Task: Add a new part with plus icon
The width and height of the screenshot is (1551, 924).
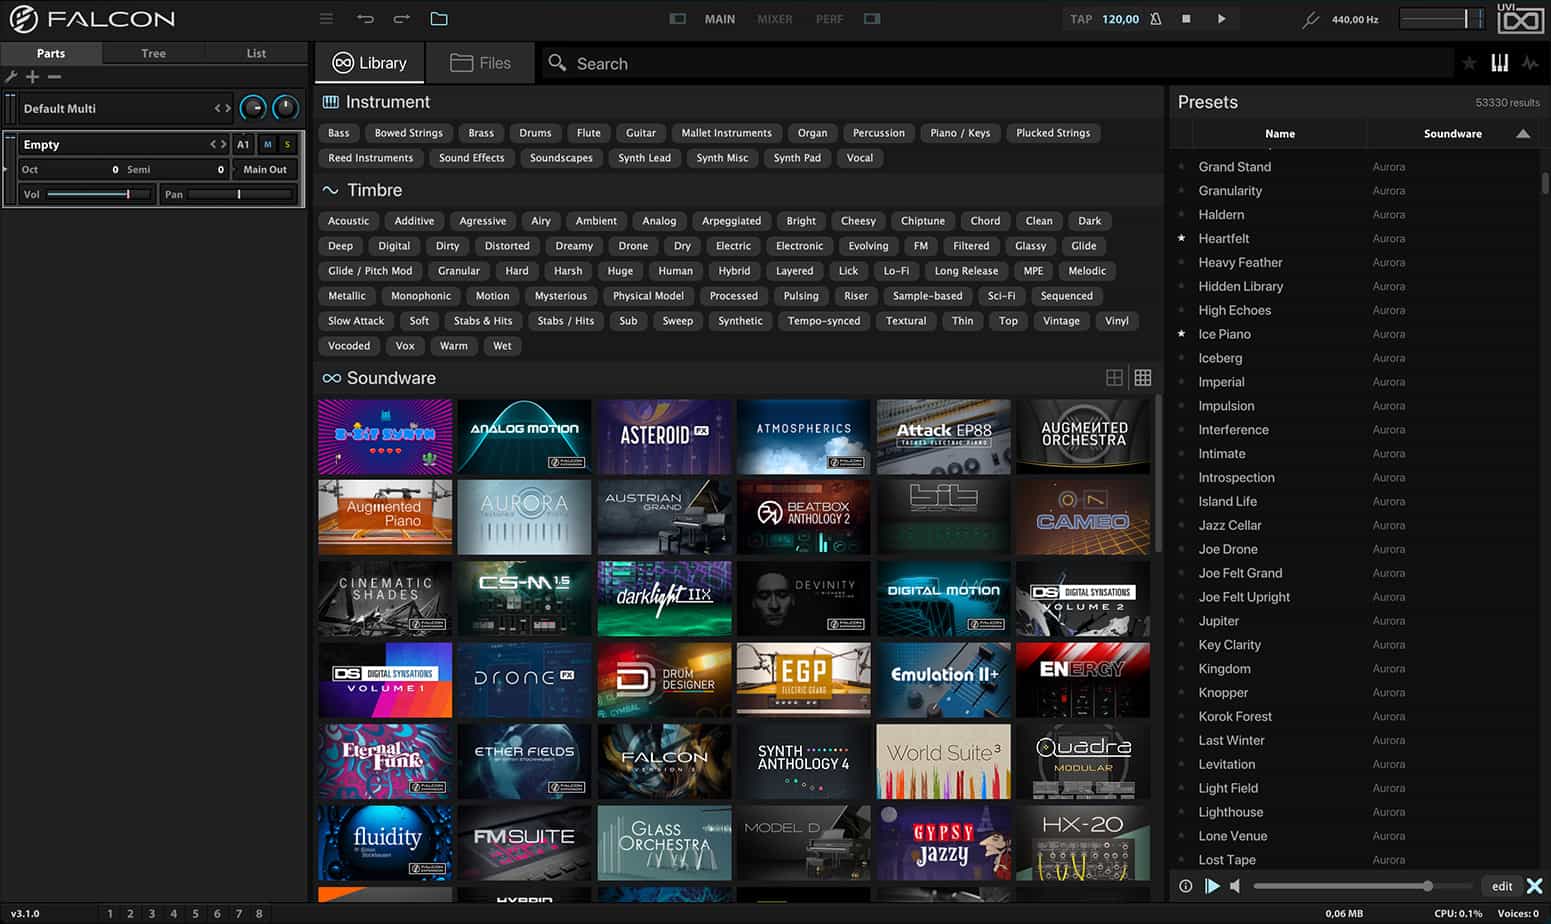Action: [x=33, y=77]
